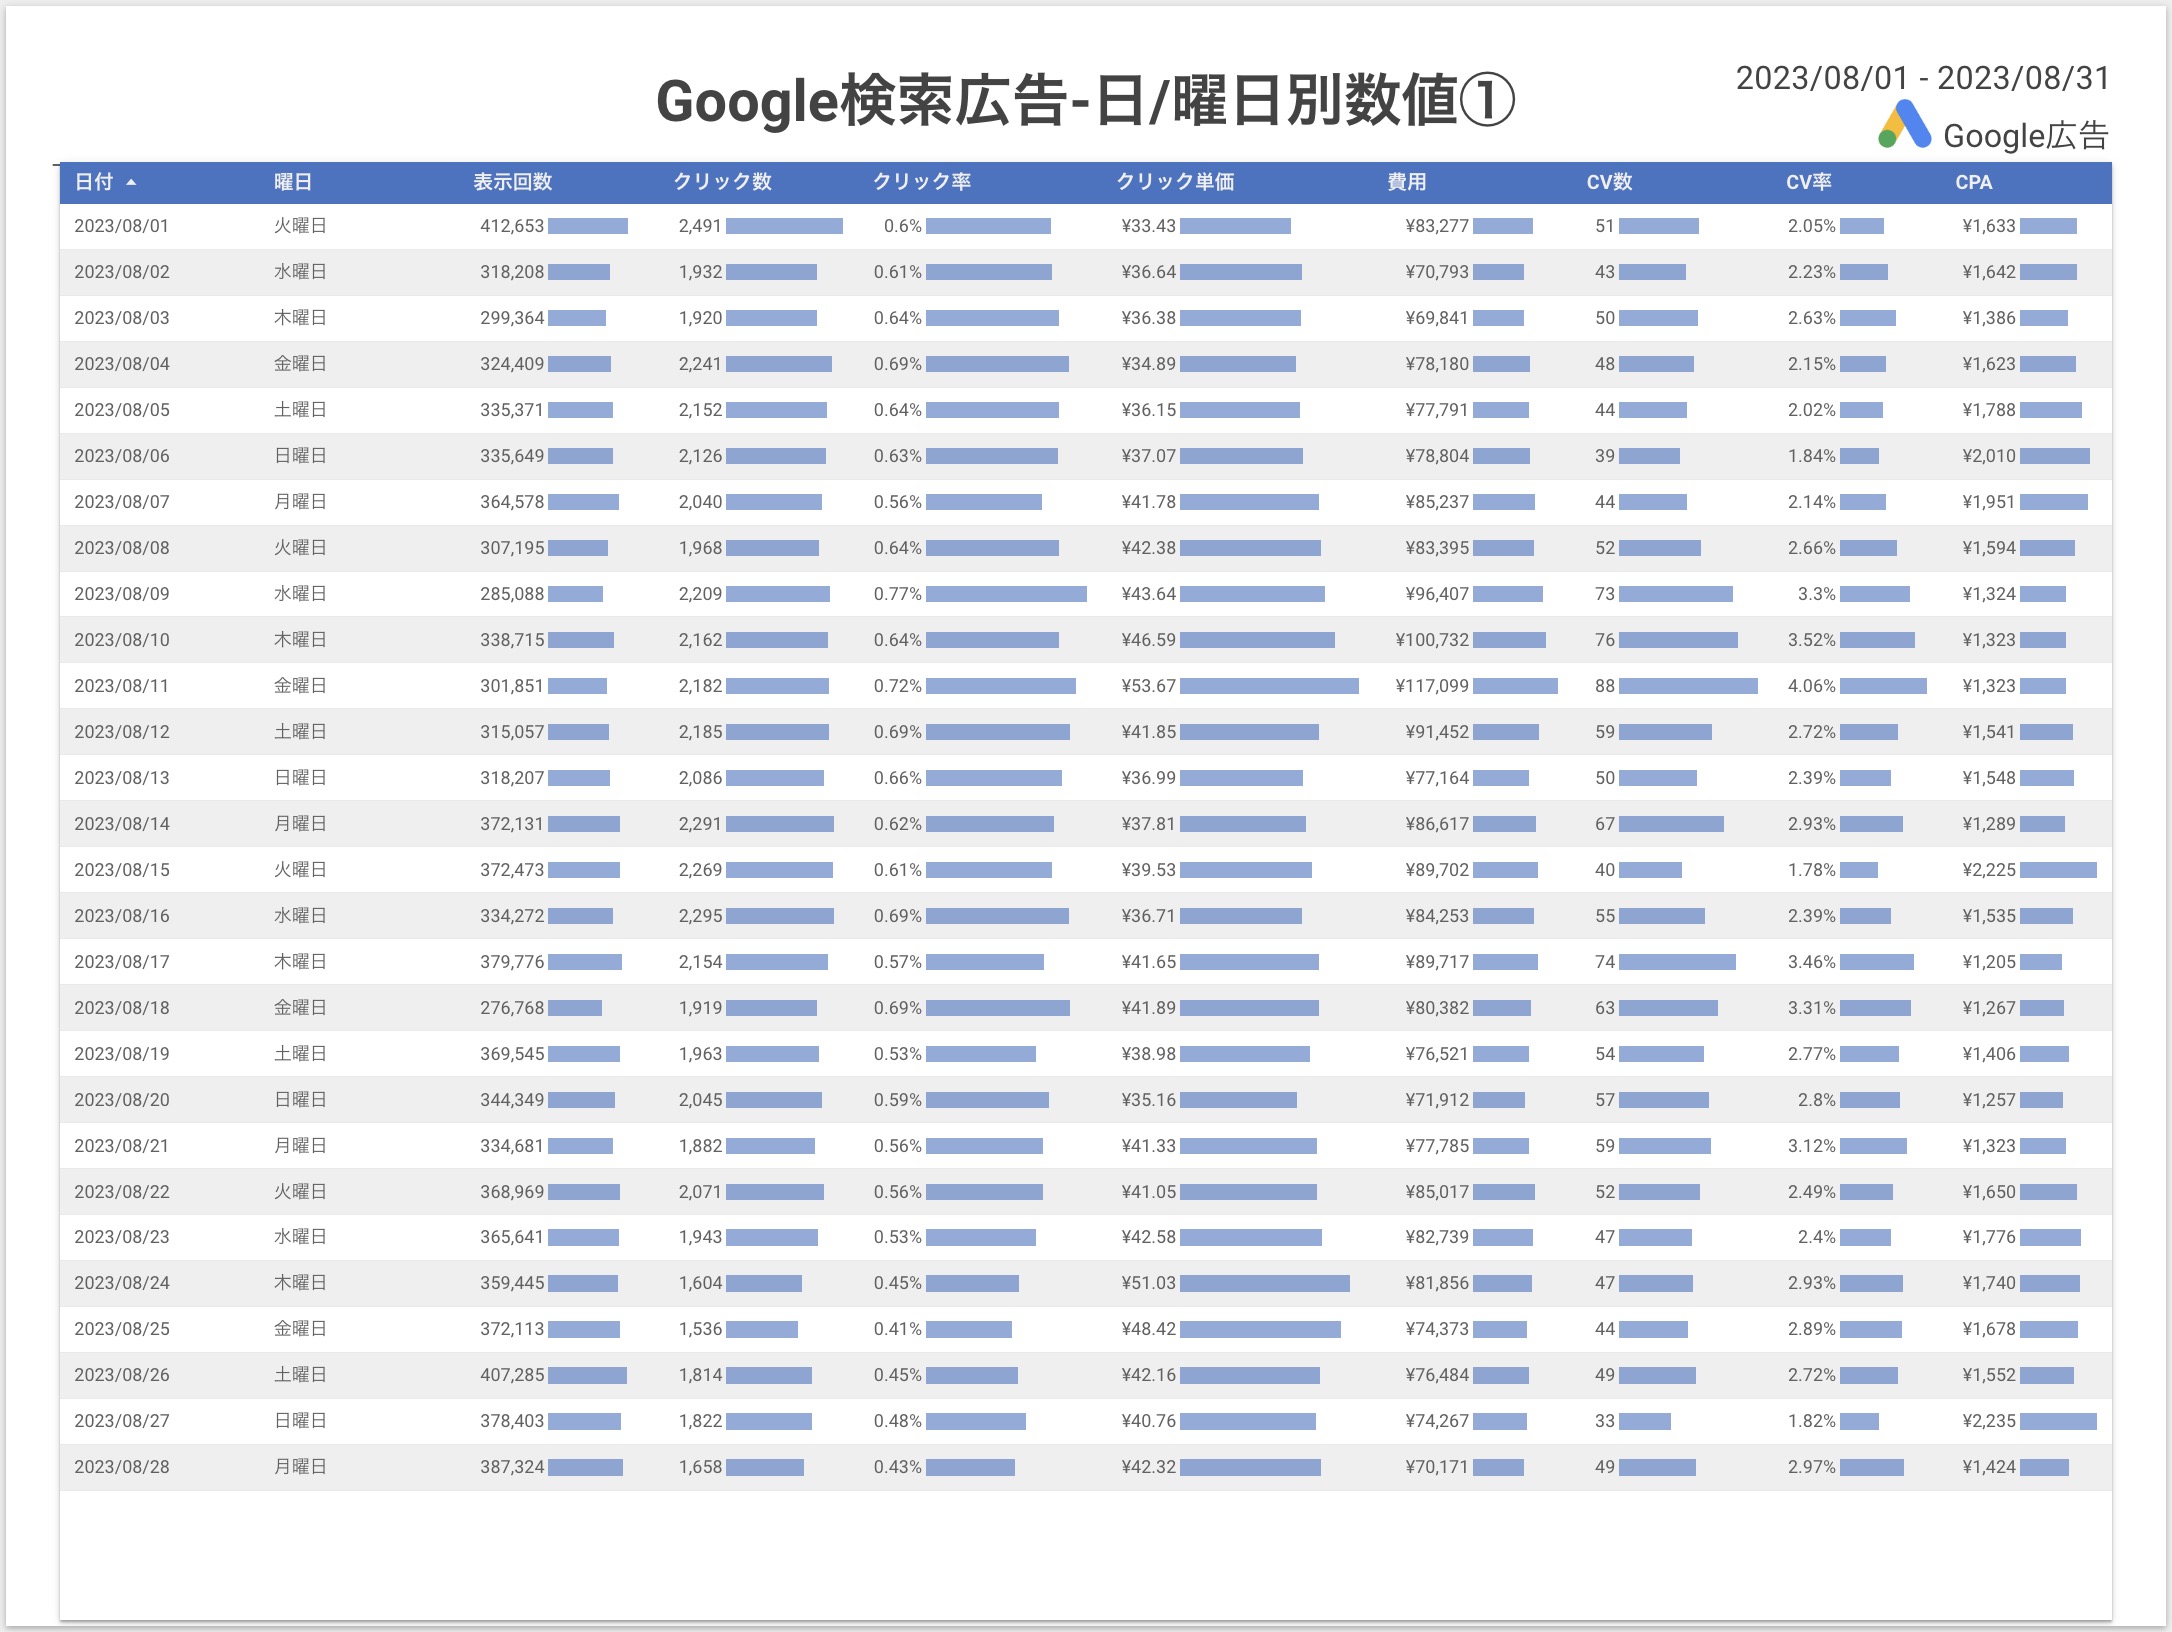Select date cell 2023/08/09
This screenshot has width=2172, height=1632.
pos(122,594)
